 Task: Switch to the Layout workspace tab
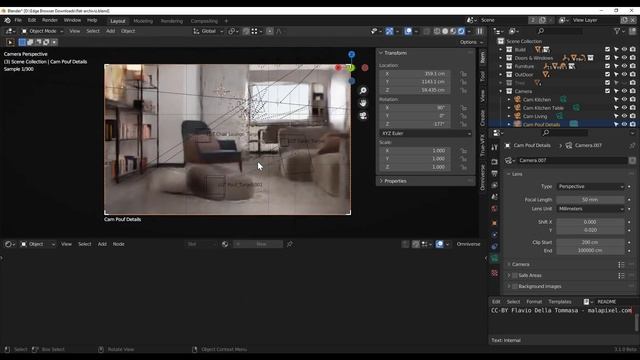[118, 21]
